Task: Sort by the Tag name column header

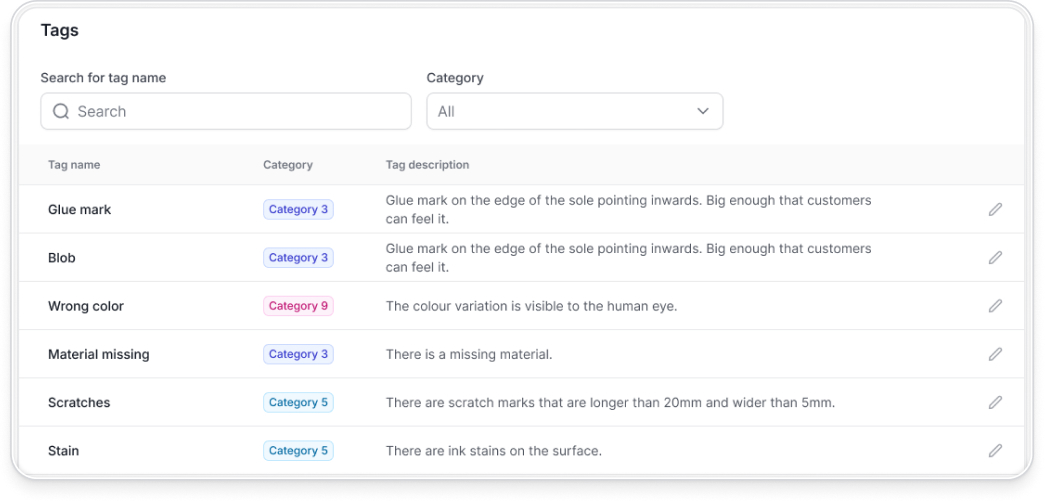Action: 74,165
